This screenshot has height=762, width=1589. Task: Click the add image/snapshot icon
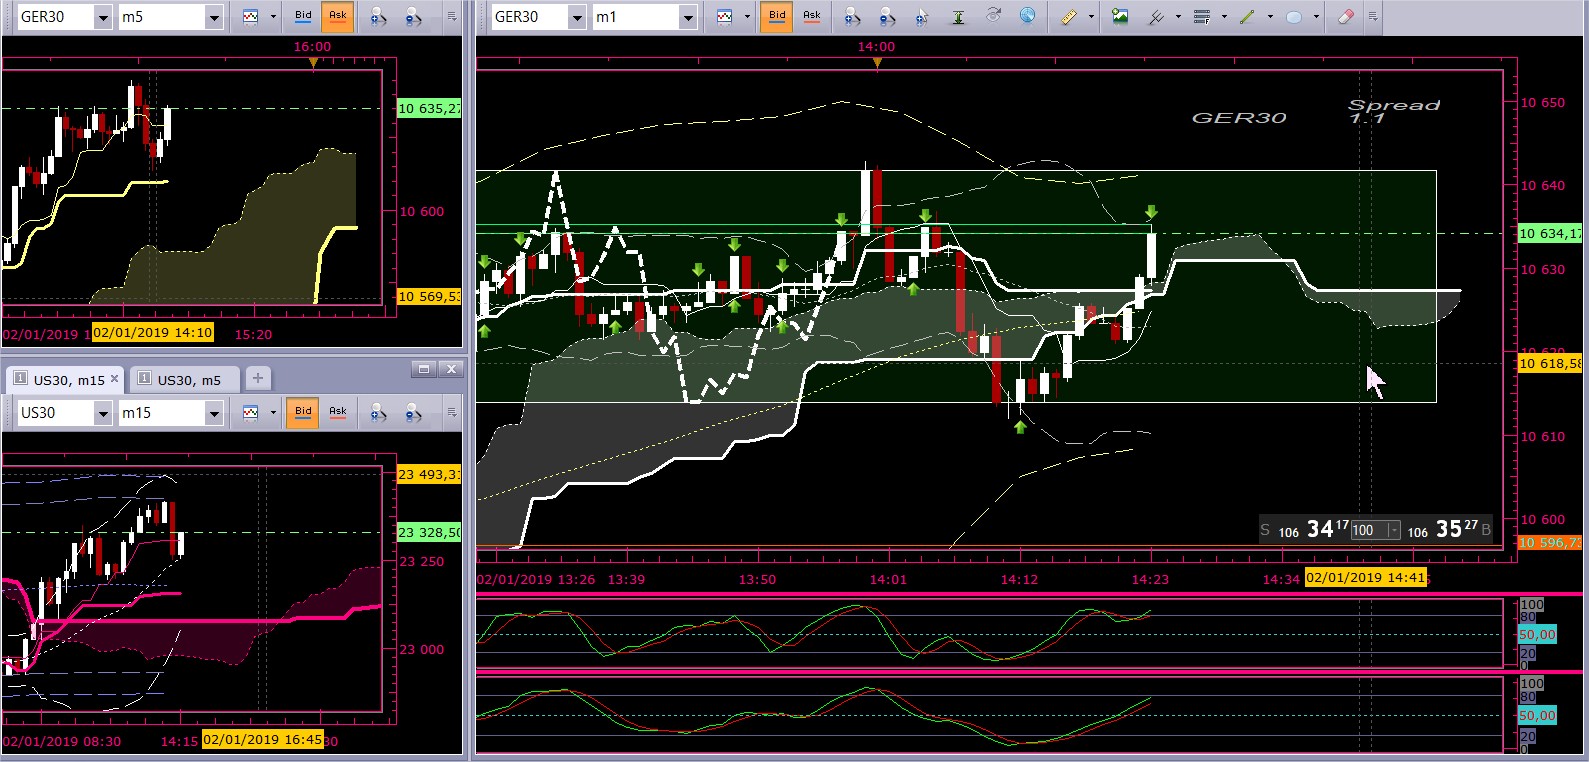(1120, 17)
